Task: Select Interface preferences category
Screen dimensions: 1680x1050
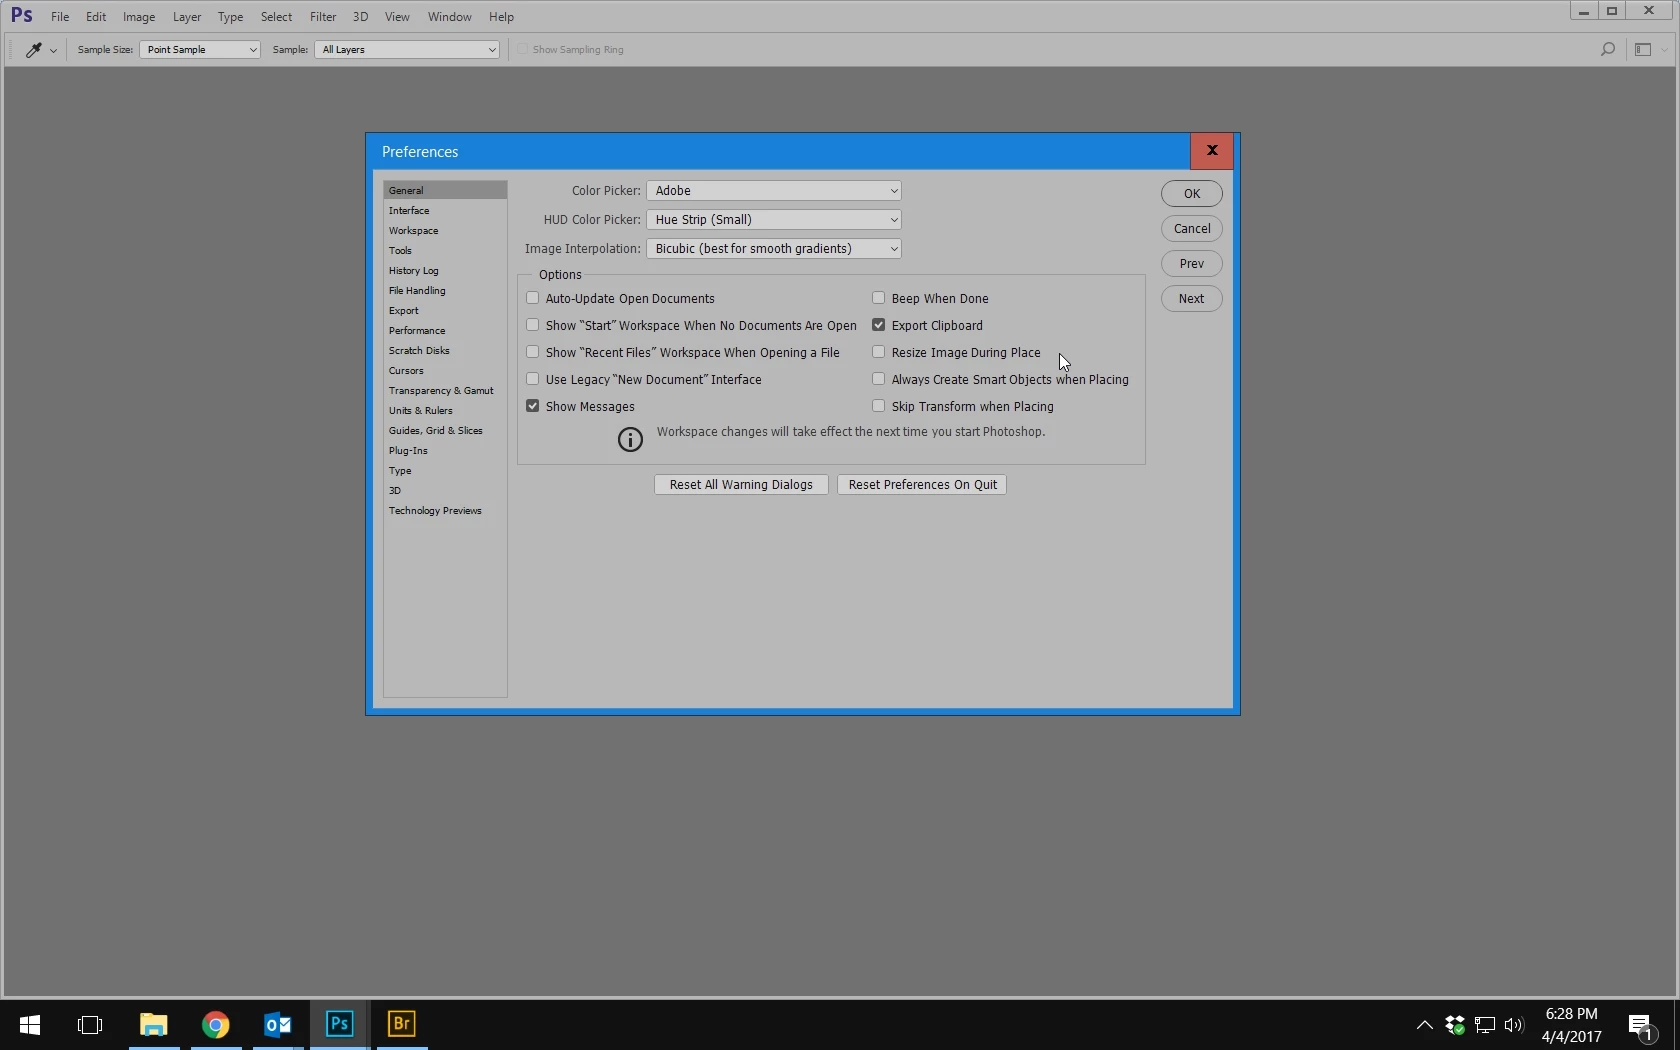Action: point(445,210)
